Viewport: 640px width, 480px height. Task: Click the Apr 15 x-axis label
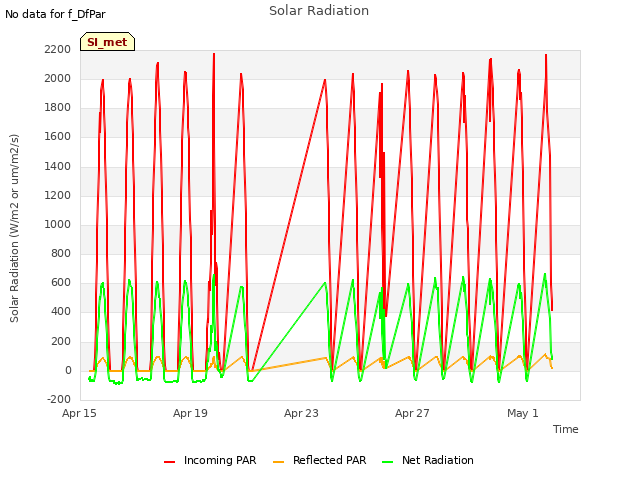pos(79,413)
